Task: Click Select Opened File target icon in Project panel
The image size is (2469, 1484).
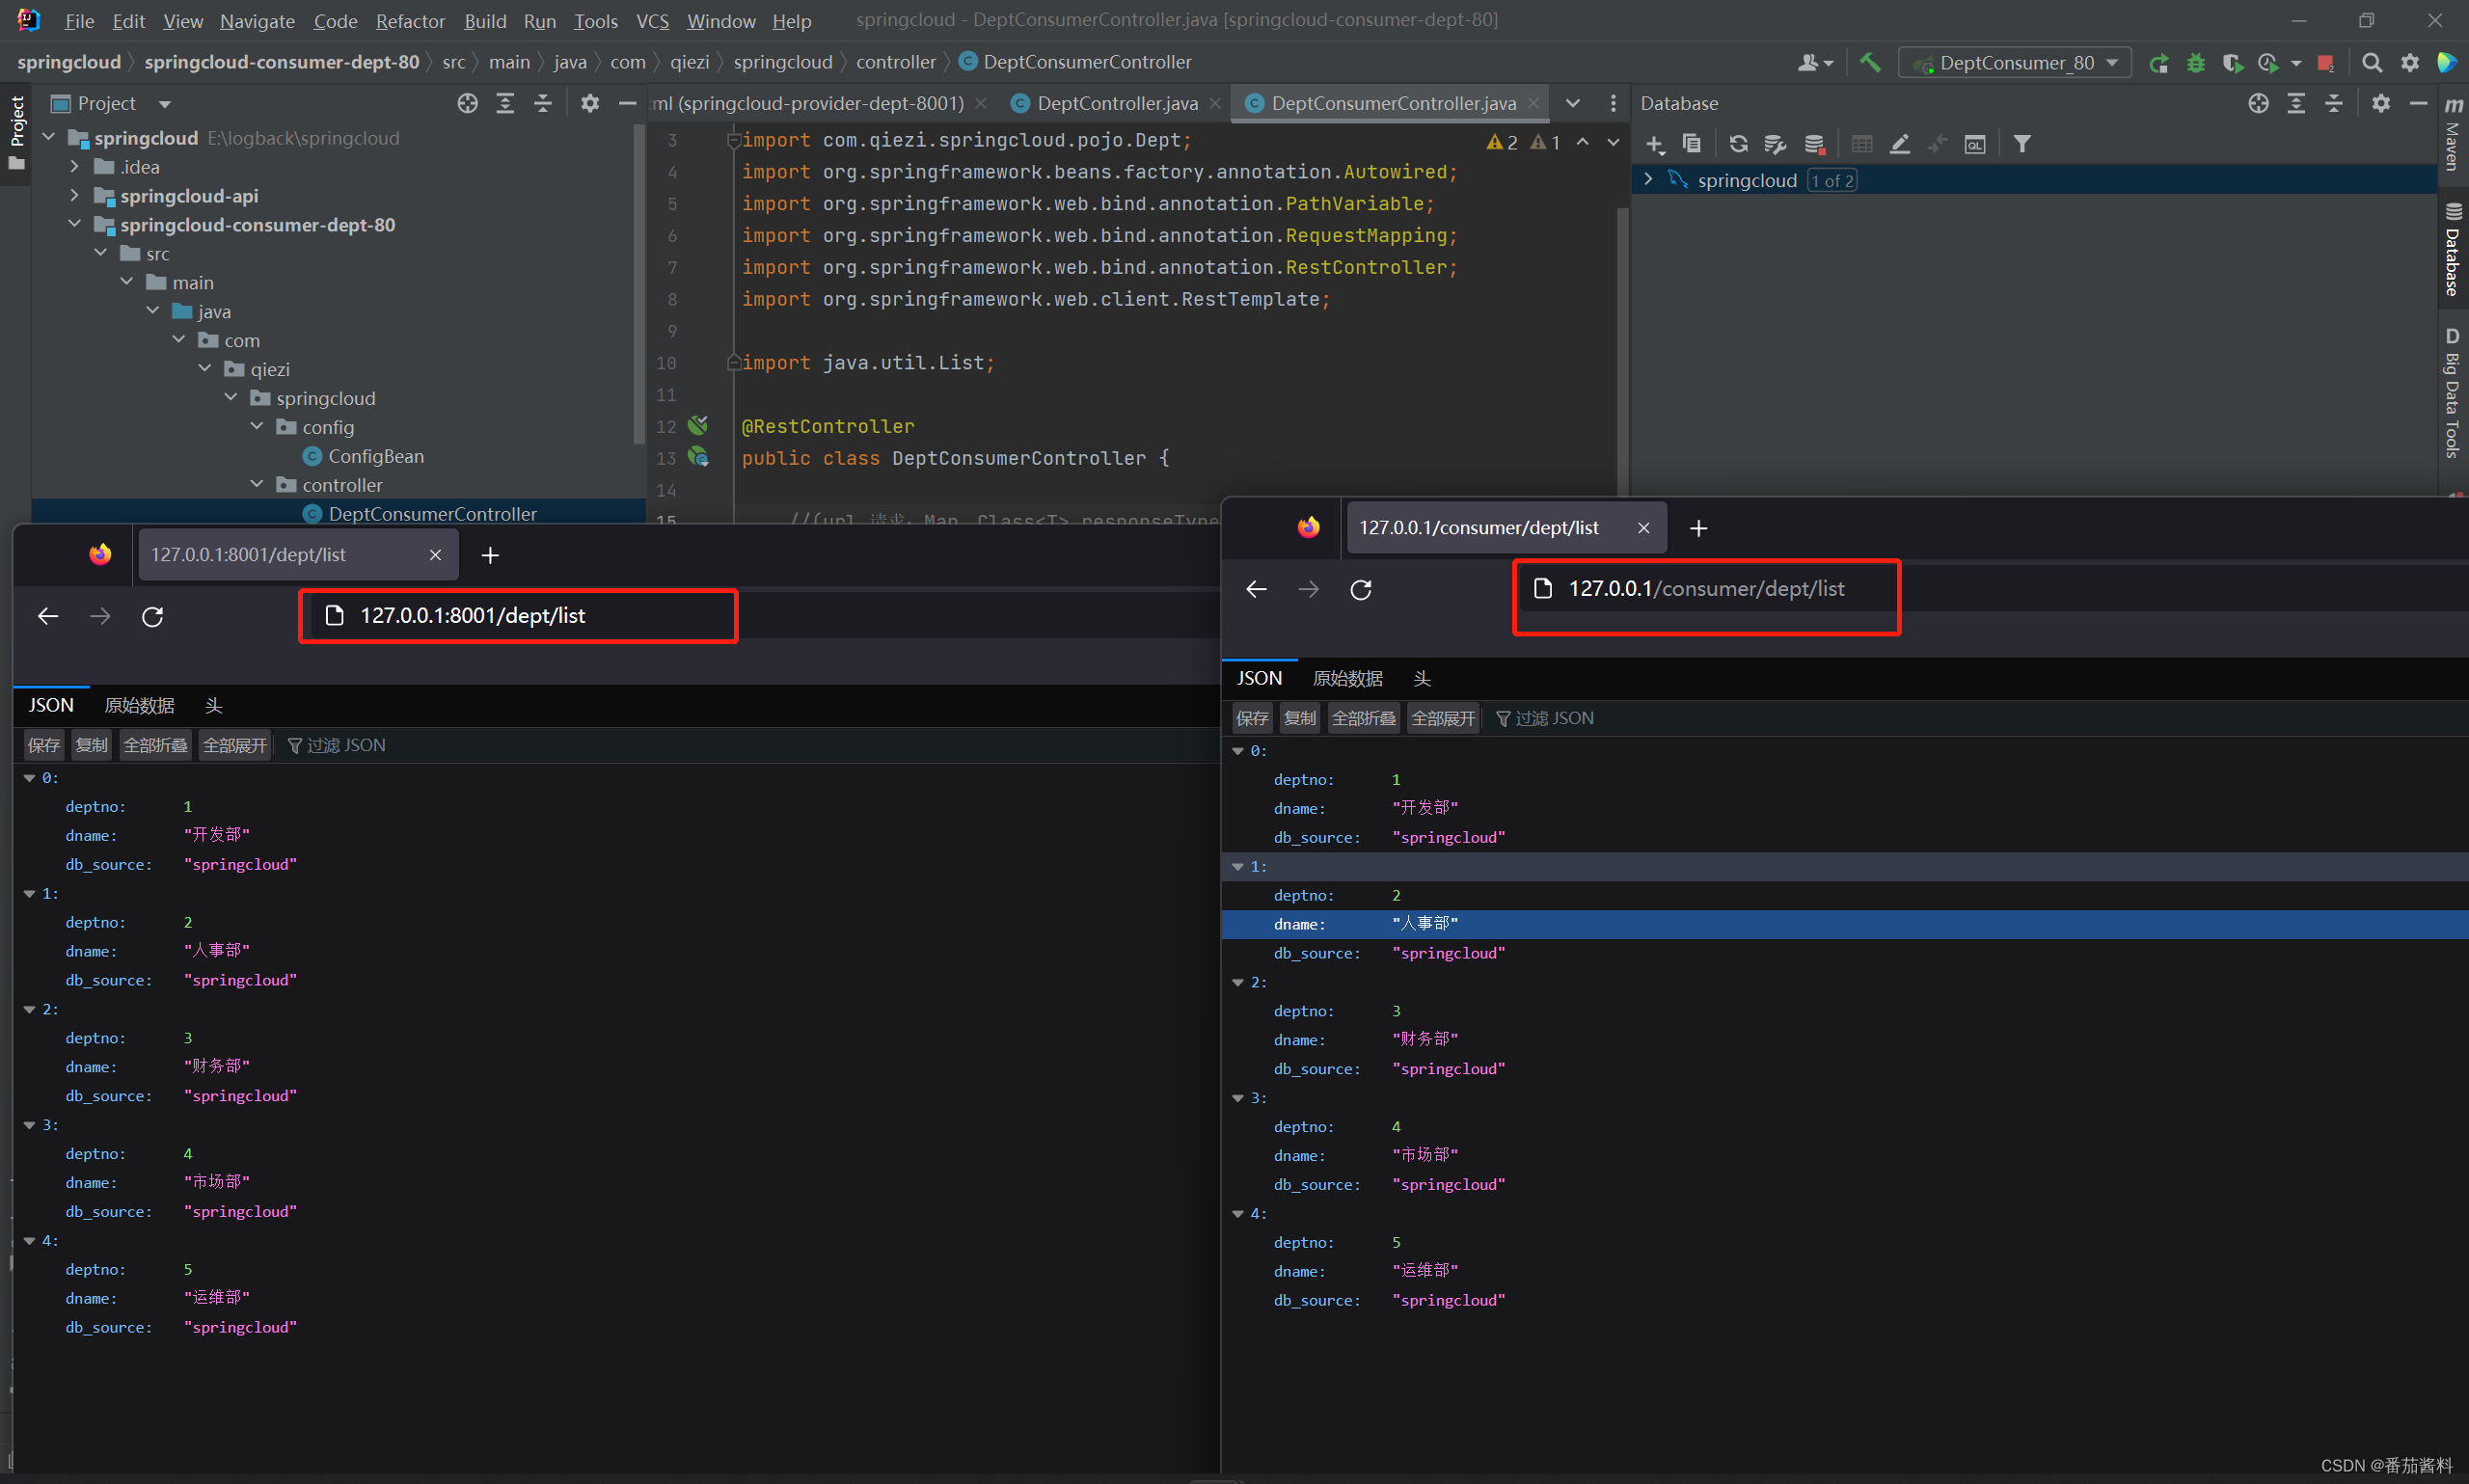Action: 467,103
